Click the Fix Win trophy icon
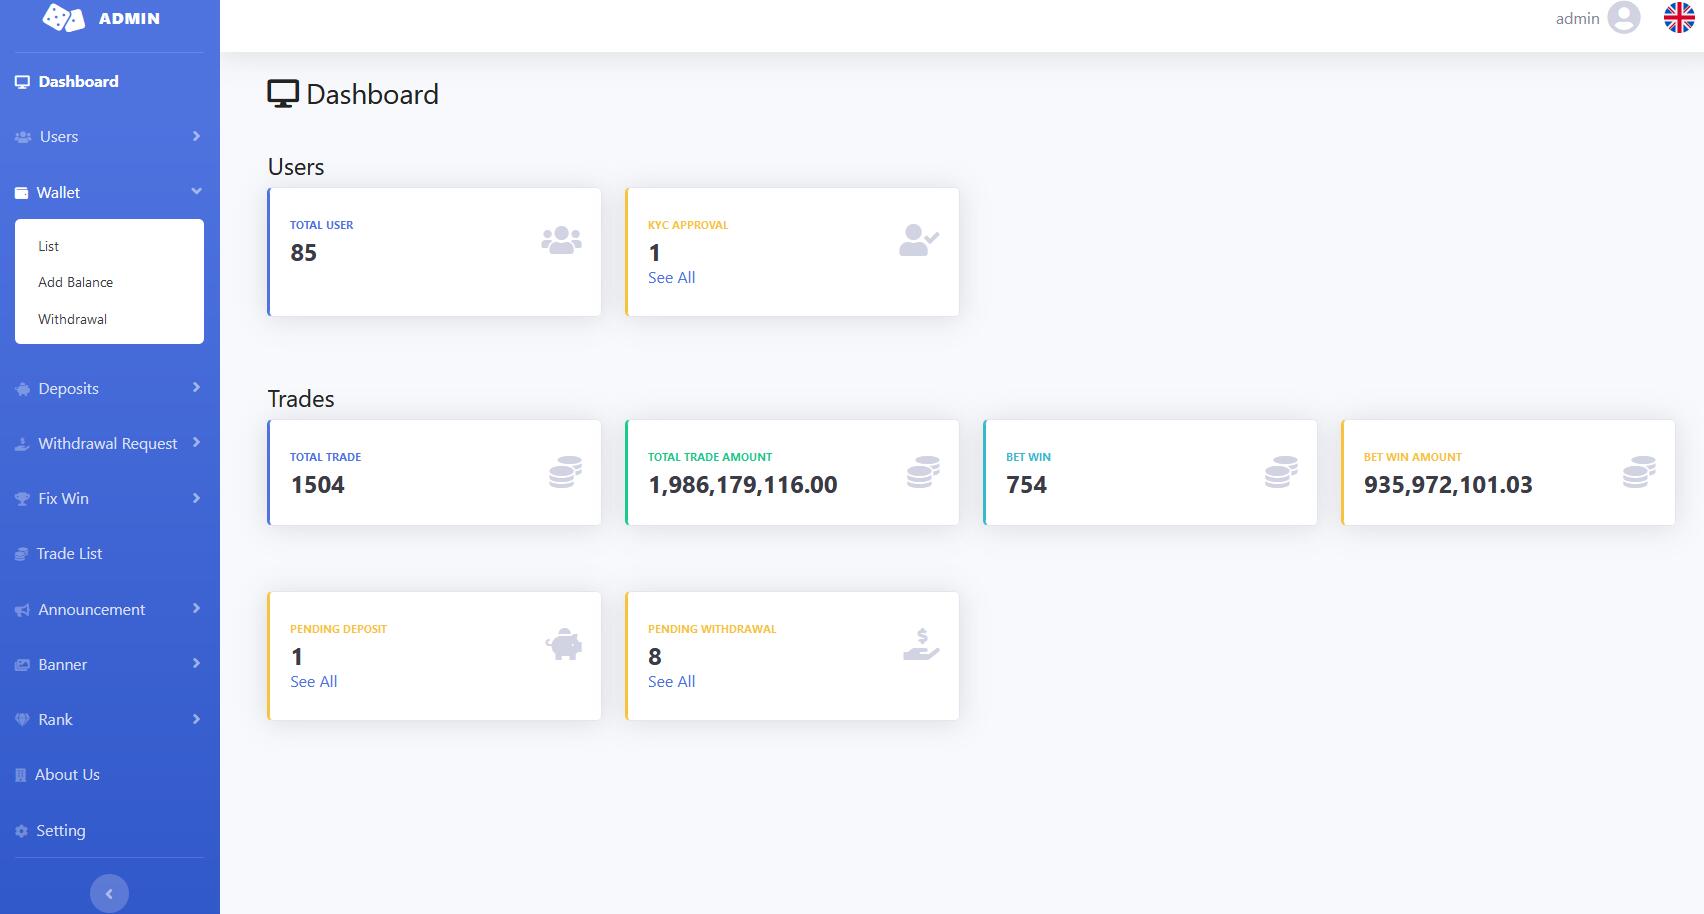The height and width of the screenshot is (914, 1704). click(22, 499)
